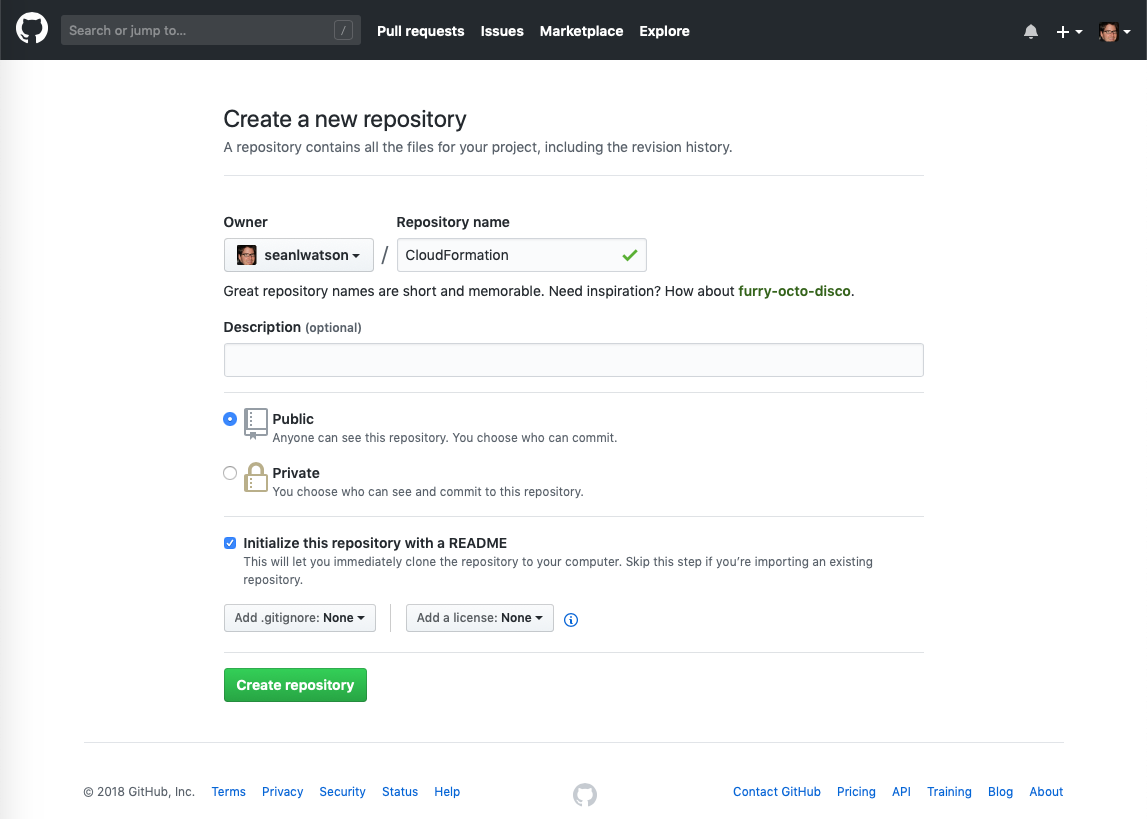Open Explore in top navigation
Viewport: 1147px width, 819px height.
[664, 31]
